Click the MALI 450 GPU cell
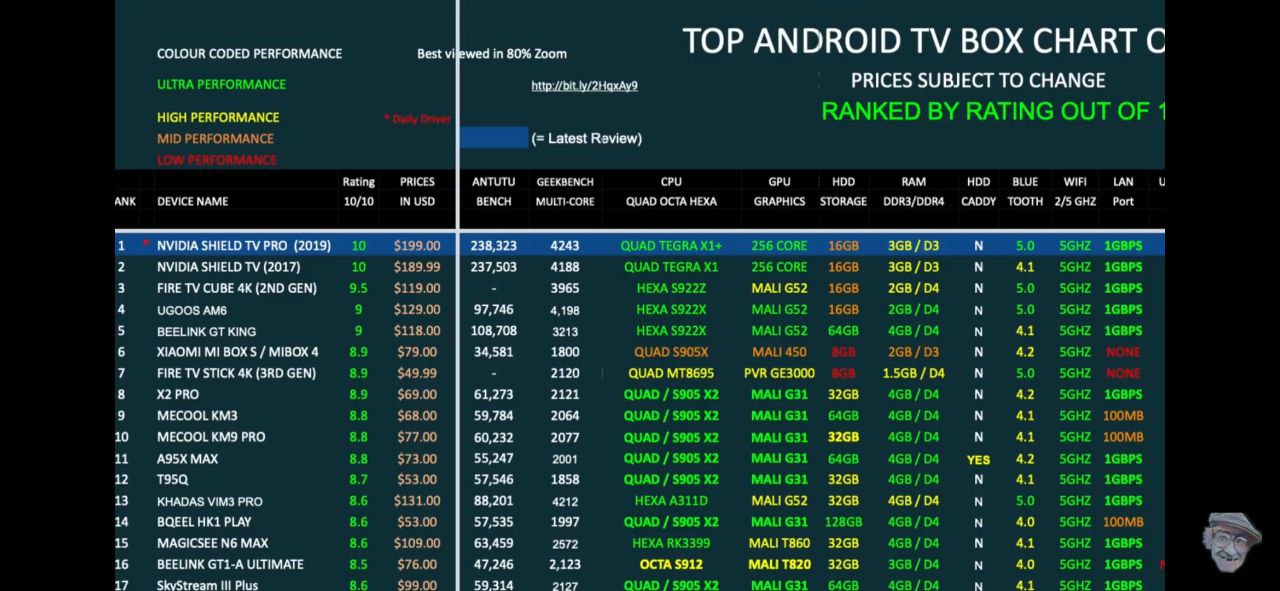Image resolution: width=1280 pixels, height=591 pixels. pyautogui.click(x=779, y=352)
